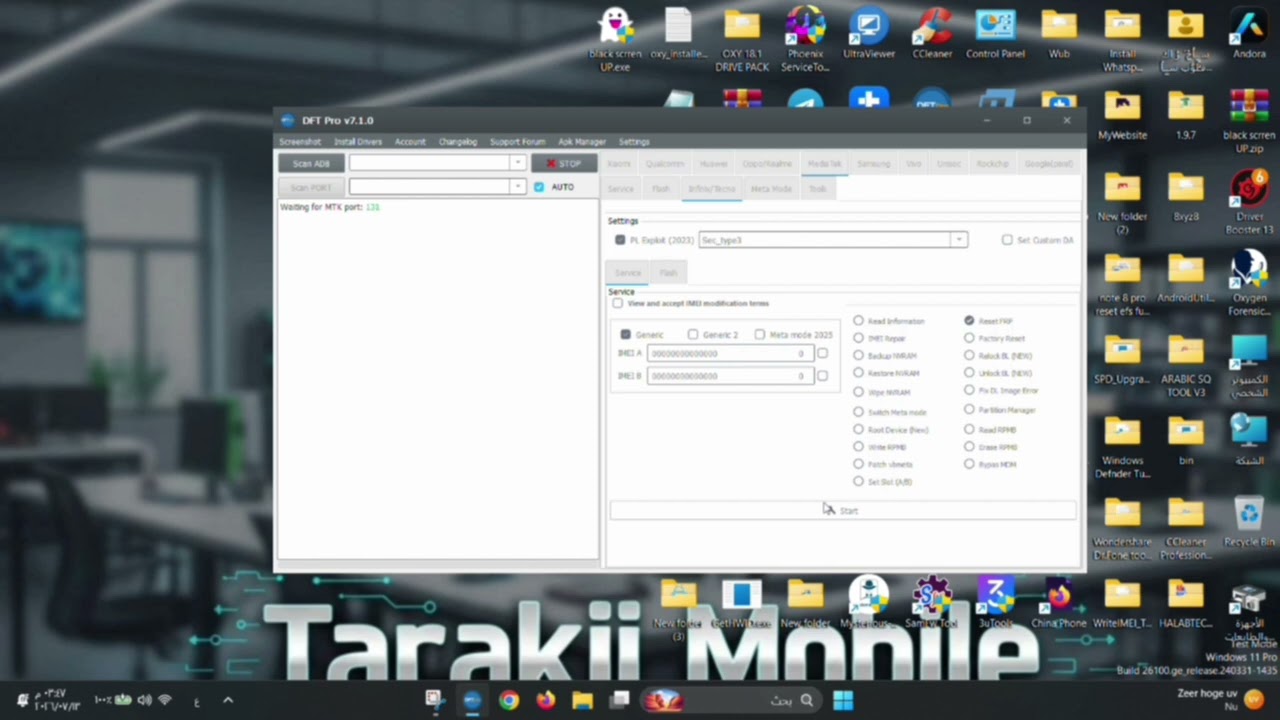
Task: Open the Install Drivers menu
Action: [358, 142]
